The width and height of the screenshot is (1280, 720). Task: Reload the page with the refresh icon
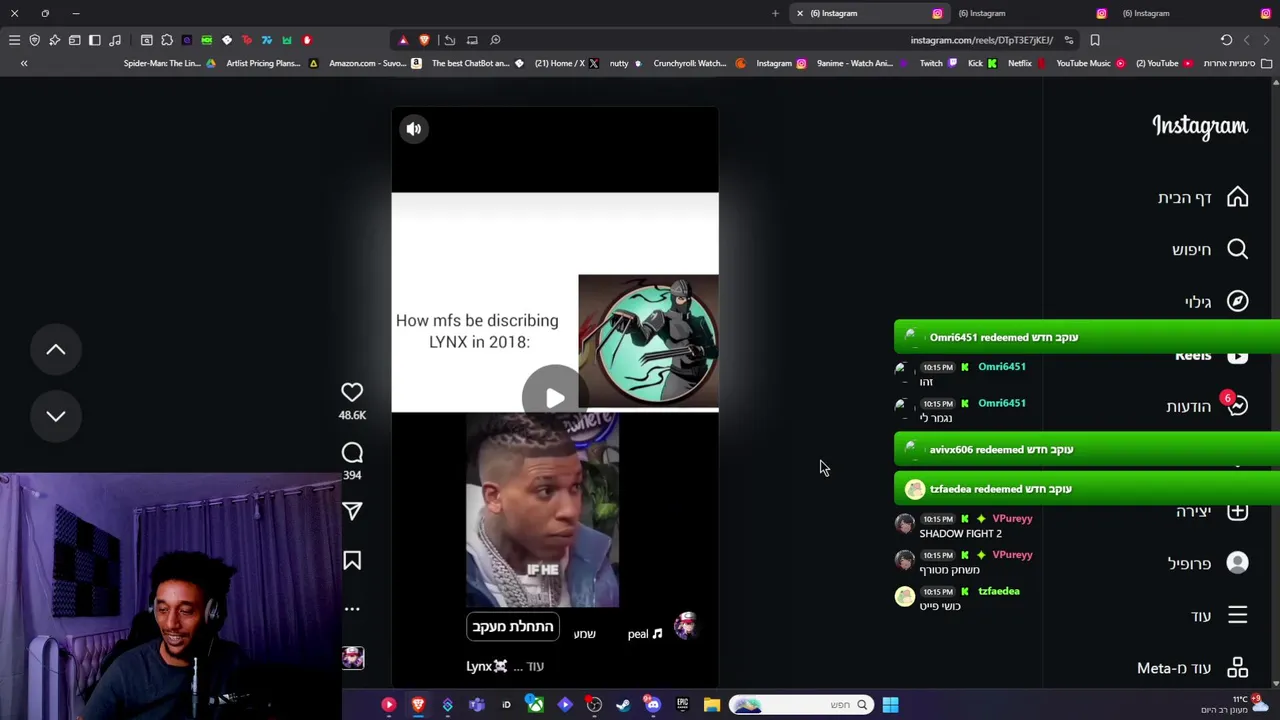click(x=1227, y=40)
